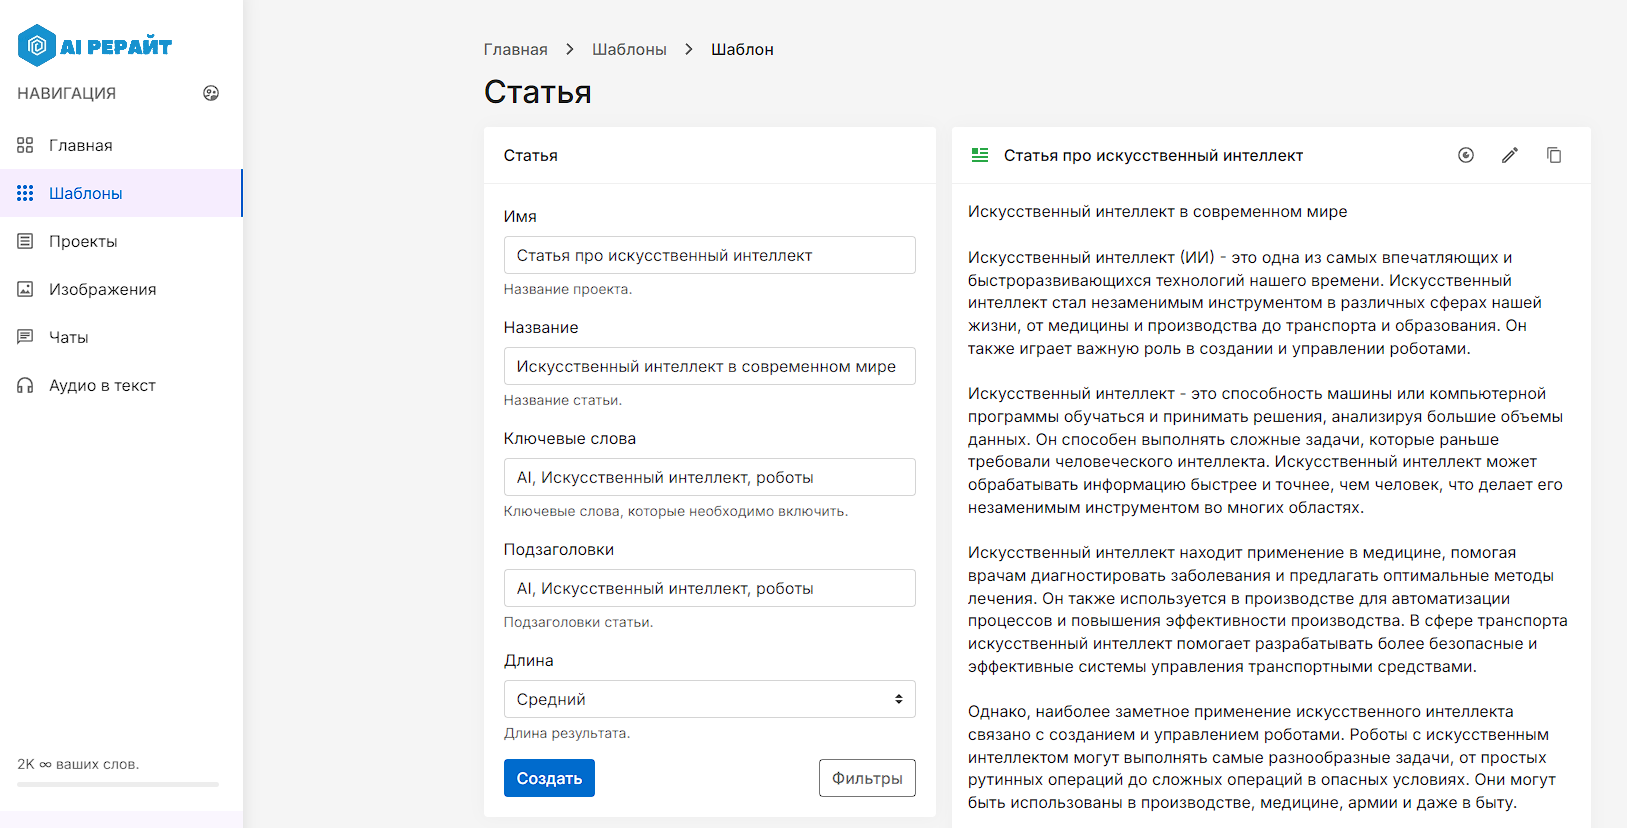Click the AI Рерайт logo

(x=95, y=46)
